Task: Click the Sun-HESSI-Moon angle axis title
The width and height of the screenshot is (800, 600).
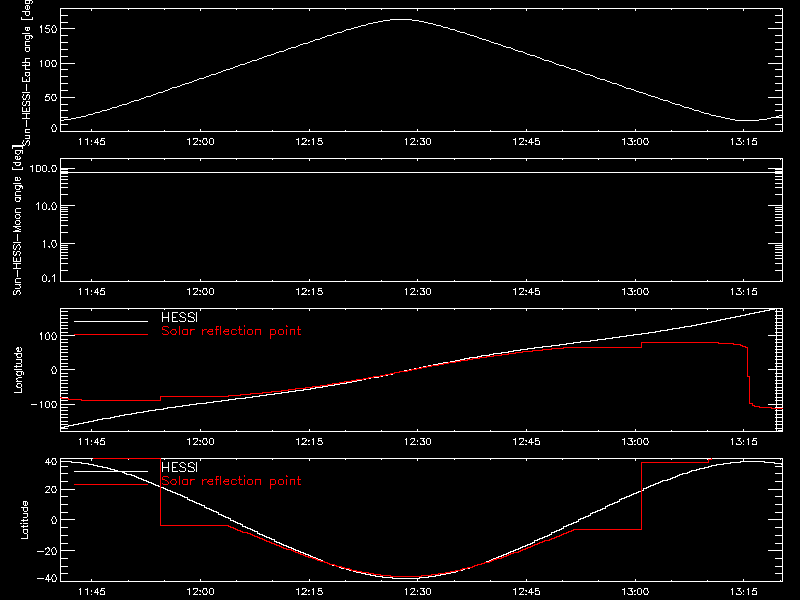Action: (x=17, y=221)
